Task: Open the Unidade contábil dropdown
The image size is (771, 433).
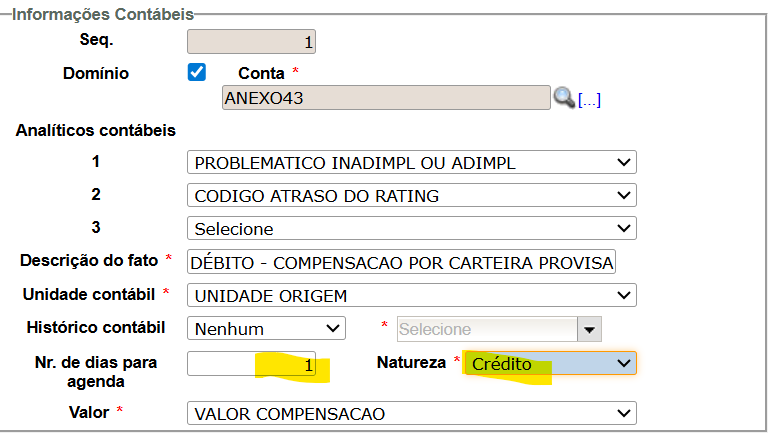Action: coord(411,295)
